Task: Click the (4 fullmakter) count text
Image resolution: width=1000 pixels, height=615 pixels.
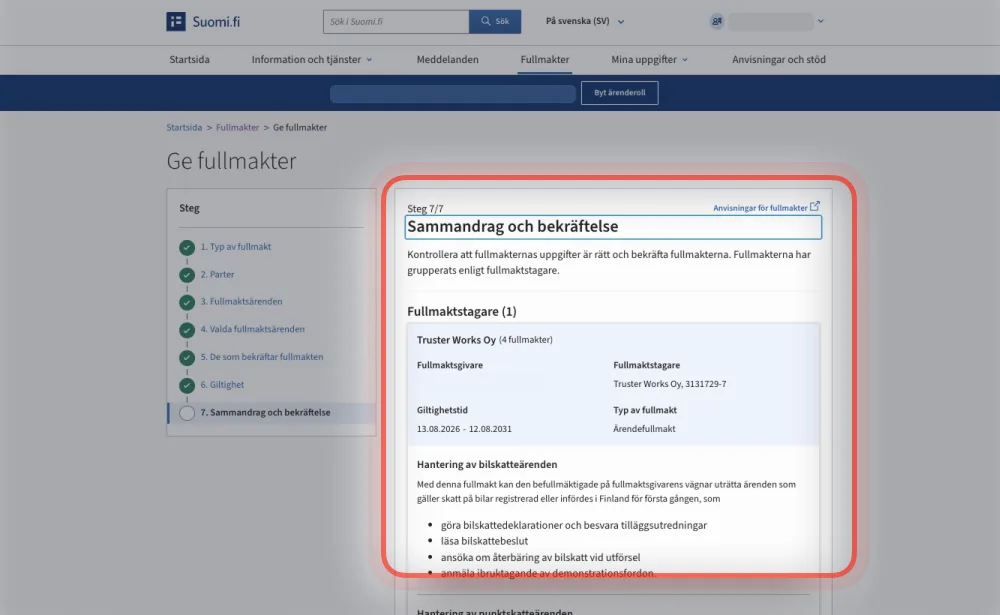Action: pos(526,340)
